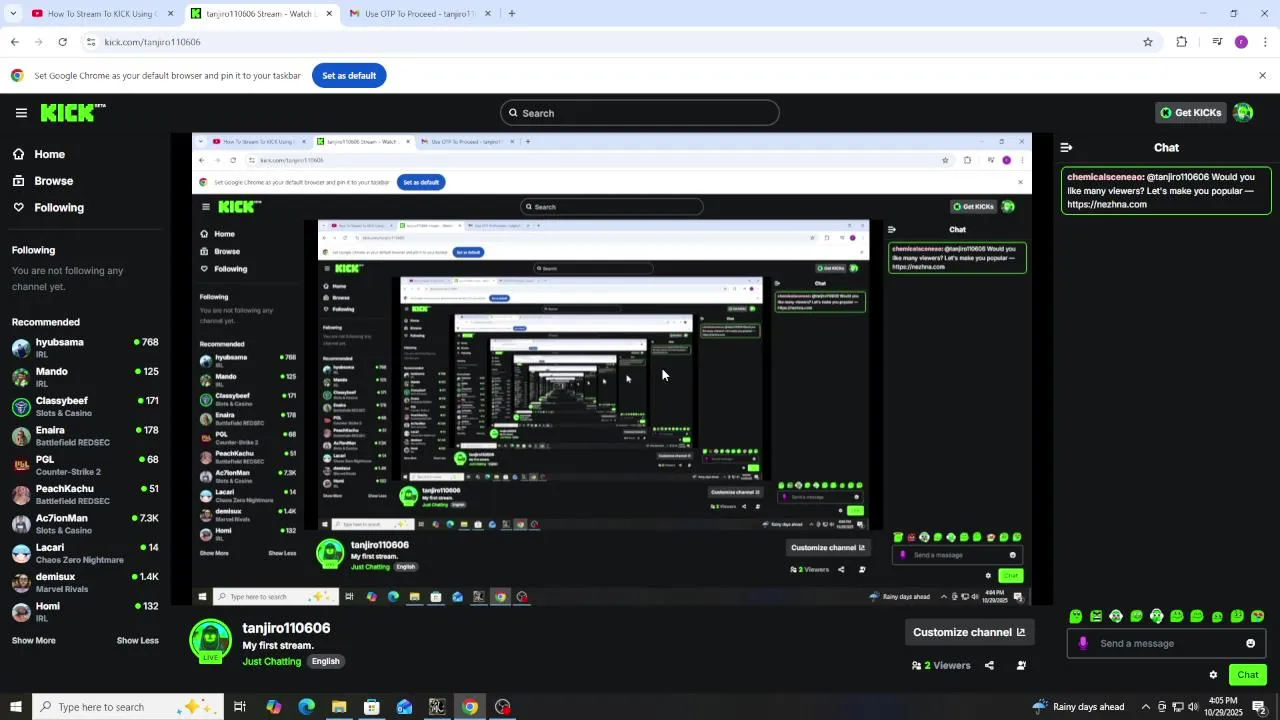1280x720 pixels.
Task: Click the browser address bar URL
Action: click(x=152, y=42)
